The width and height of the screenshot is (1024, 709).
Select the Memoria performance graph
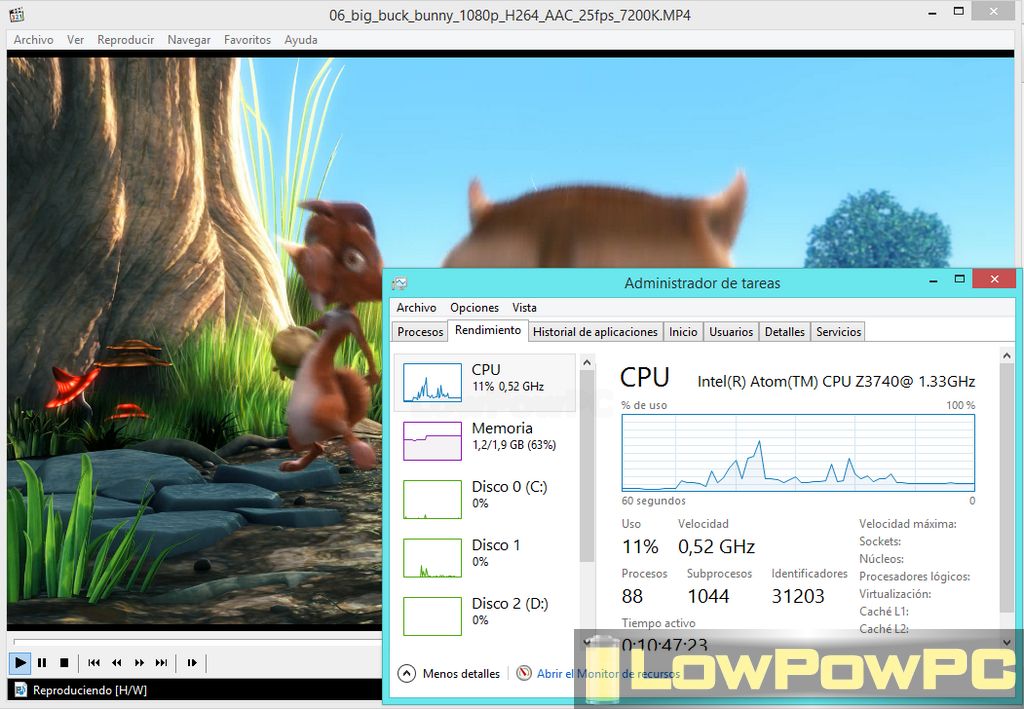[485, 437]
